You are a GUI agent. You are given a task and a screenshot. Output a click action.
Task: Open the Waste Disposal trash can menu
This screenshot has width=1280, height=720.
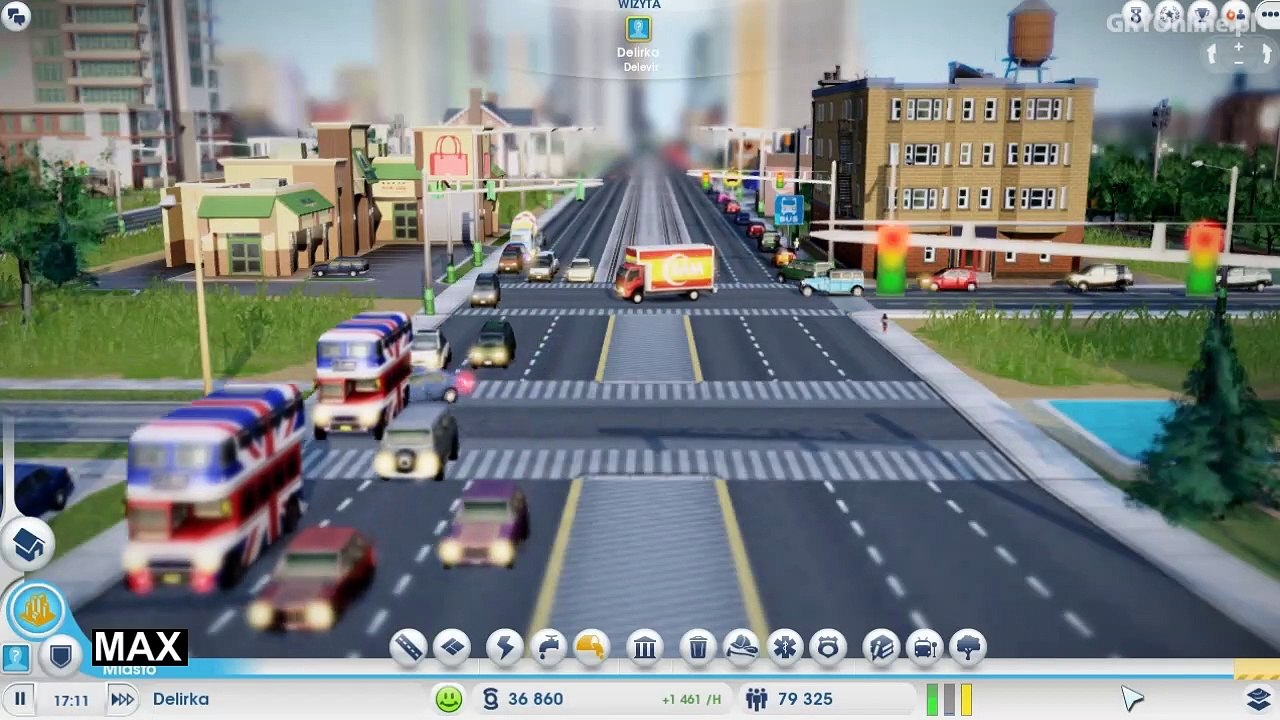point(698,648)
